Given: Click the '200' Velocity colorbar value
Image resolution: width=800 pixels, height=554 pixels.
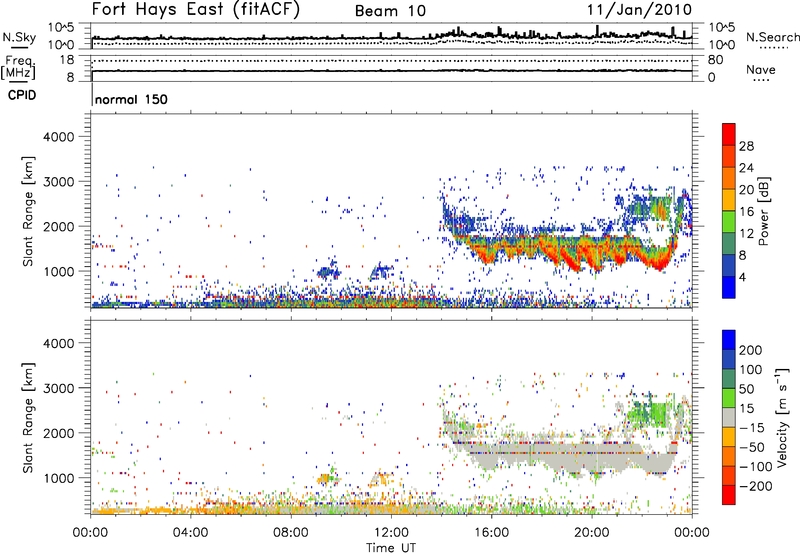Looking at the screenshot, I should [751, 350].
